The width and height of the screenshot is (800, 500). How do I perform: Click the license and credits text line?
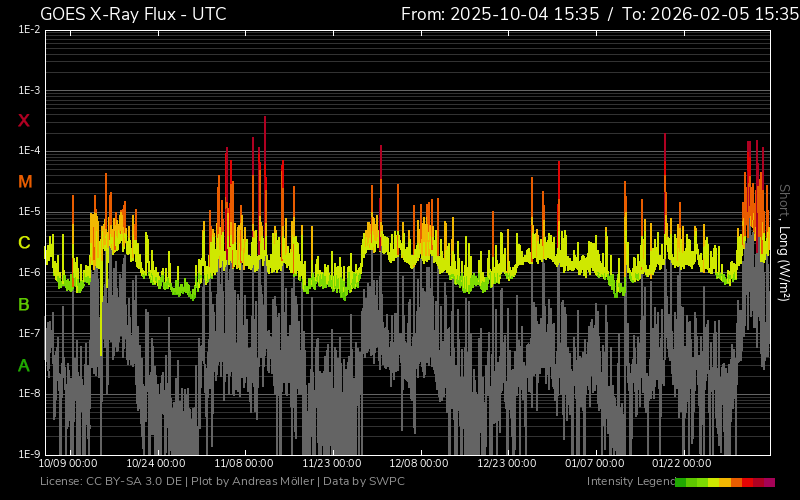click(222, 482)
